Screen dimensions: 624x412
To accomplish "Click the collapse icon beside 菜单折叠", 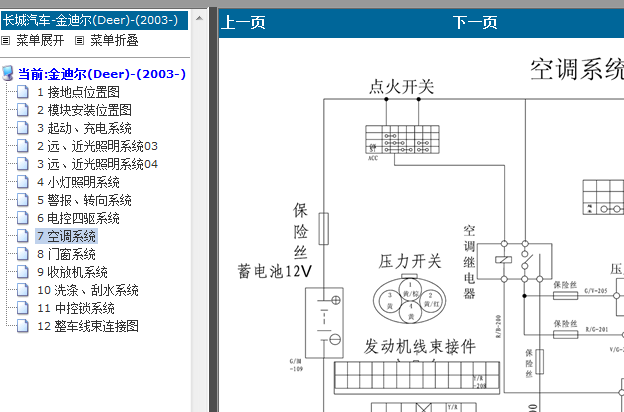I will click(80, 41).
